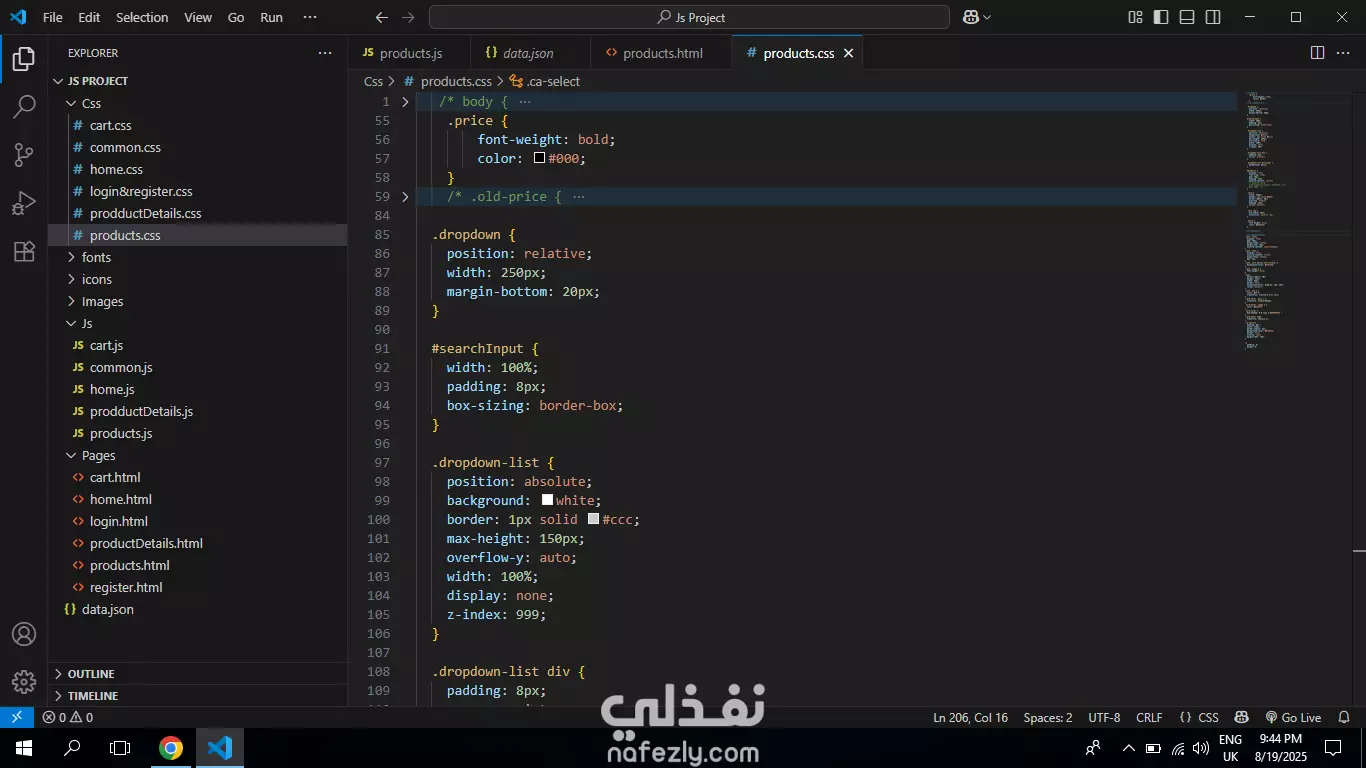Viewport: 1366px width, 768px height.
Task: Close the products.css tab
Action: [848, 53]
